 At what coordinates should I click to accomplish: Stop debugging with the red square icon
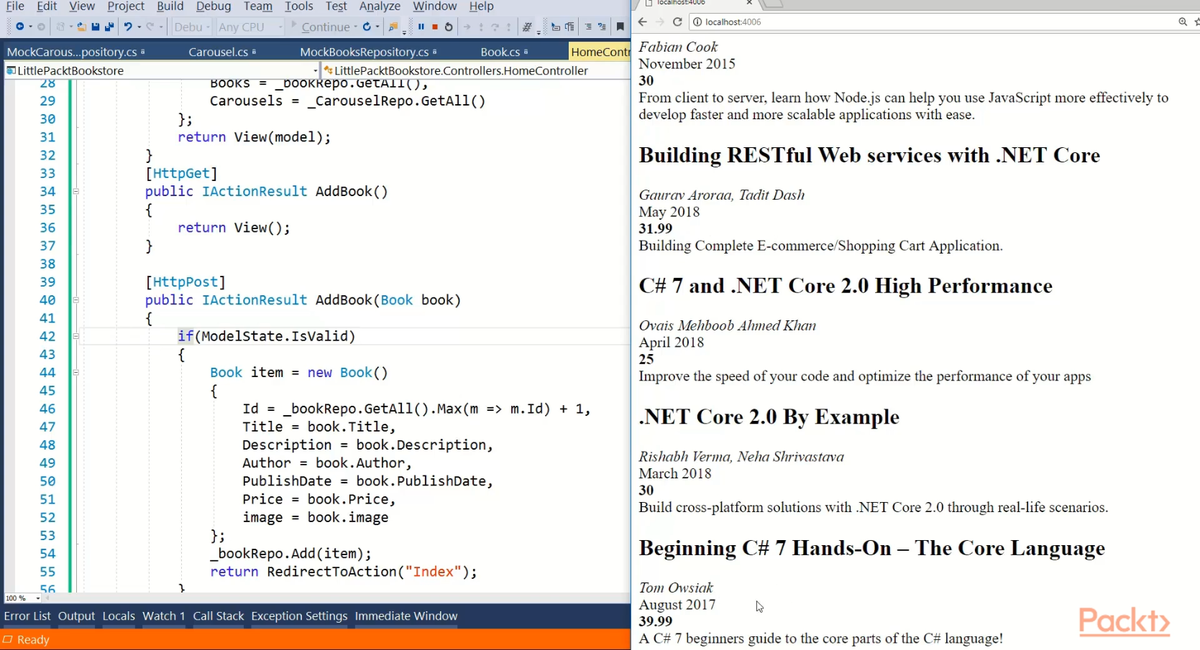[x=435, y=27]
